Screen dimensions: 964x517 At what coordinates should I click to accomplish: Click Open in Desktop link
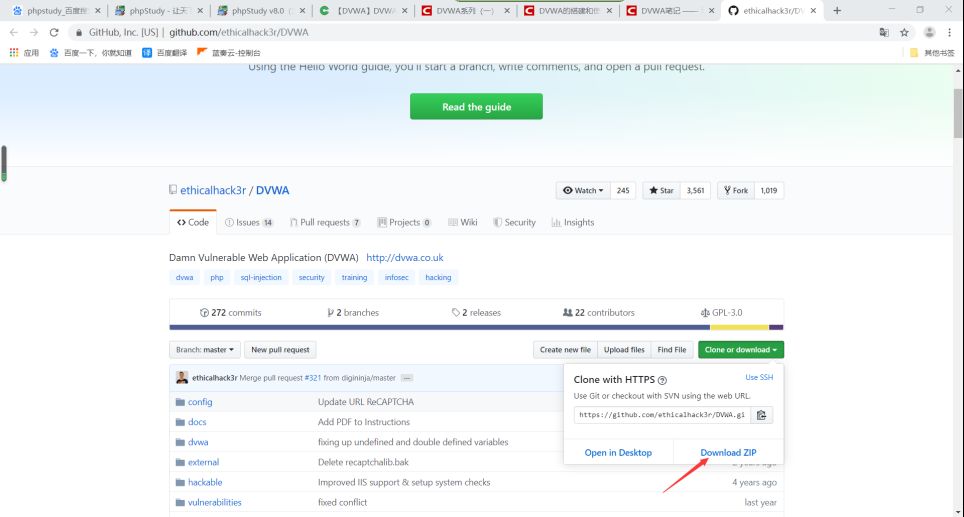tap(618, 452)
